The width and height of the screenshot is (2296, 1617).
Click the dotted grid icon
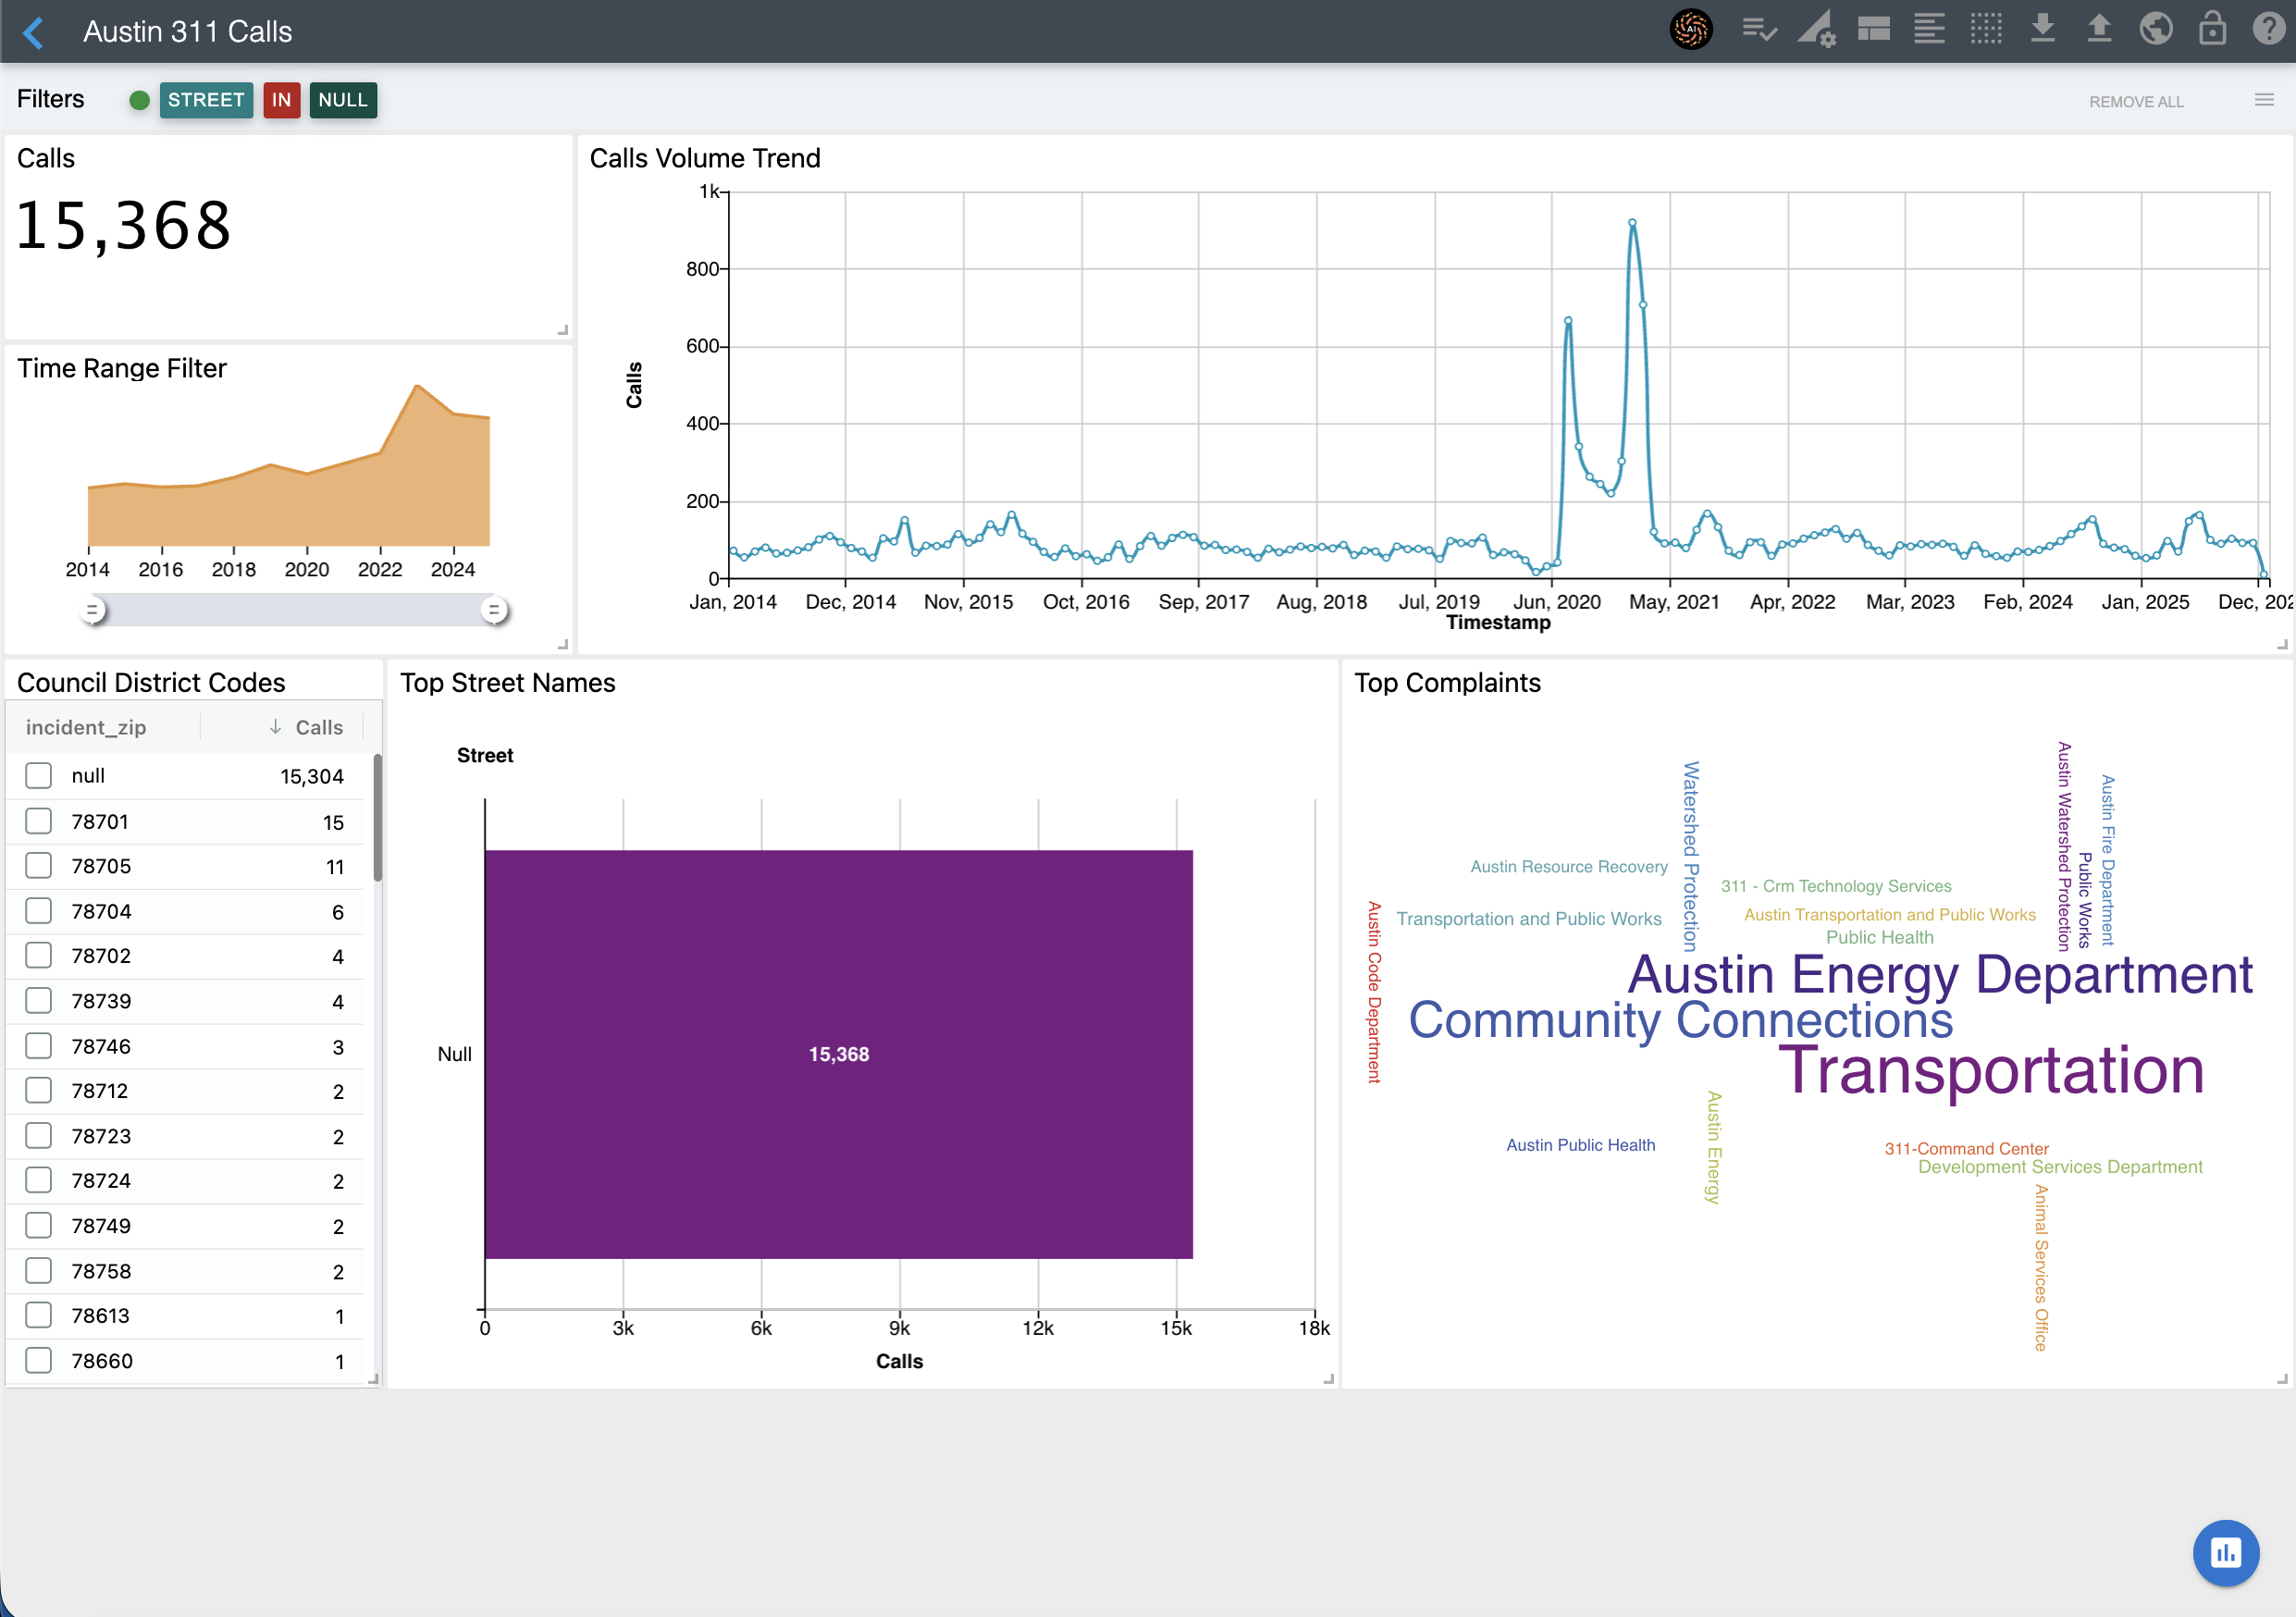point(1986,30)
